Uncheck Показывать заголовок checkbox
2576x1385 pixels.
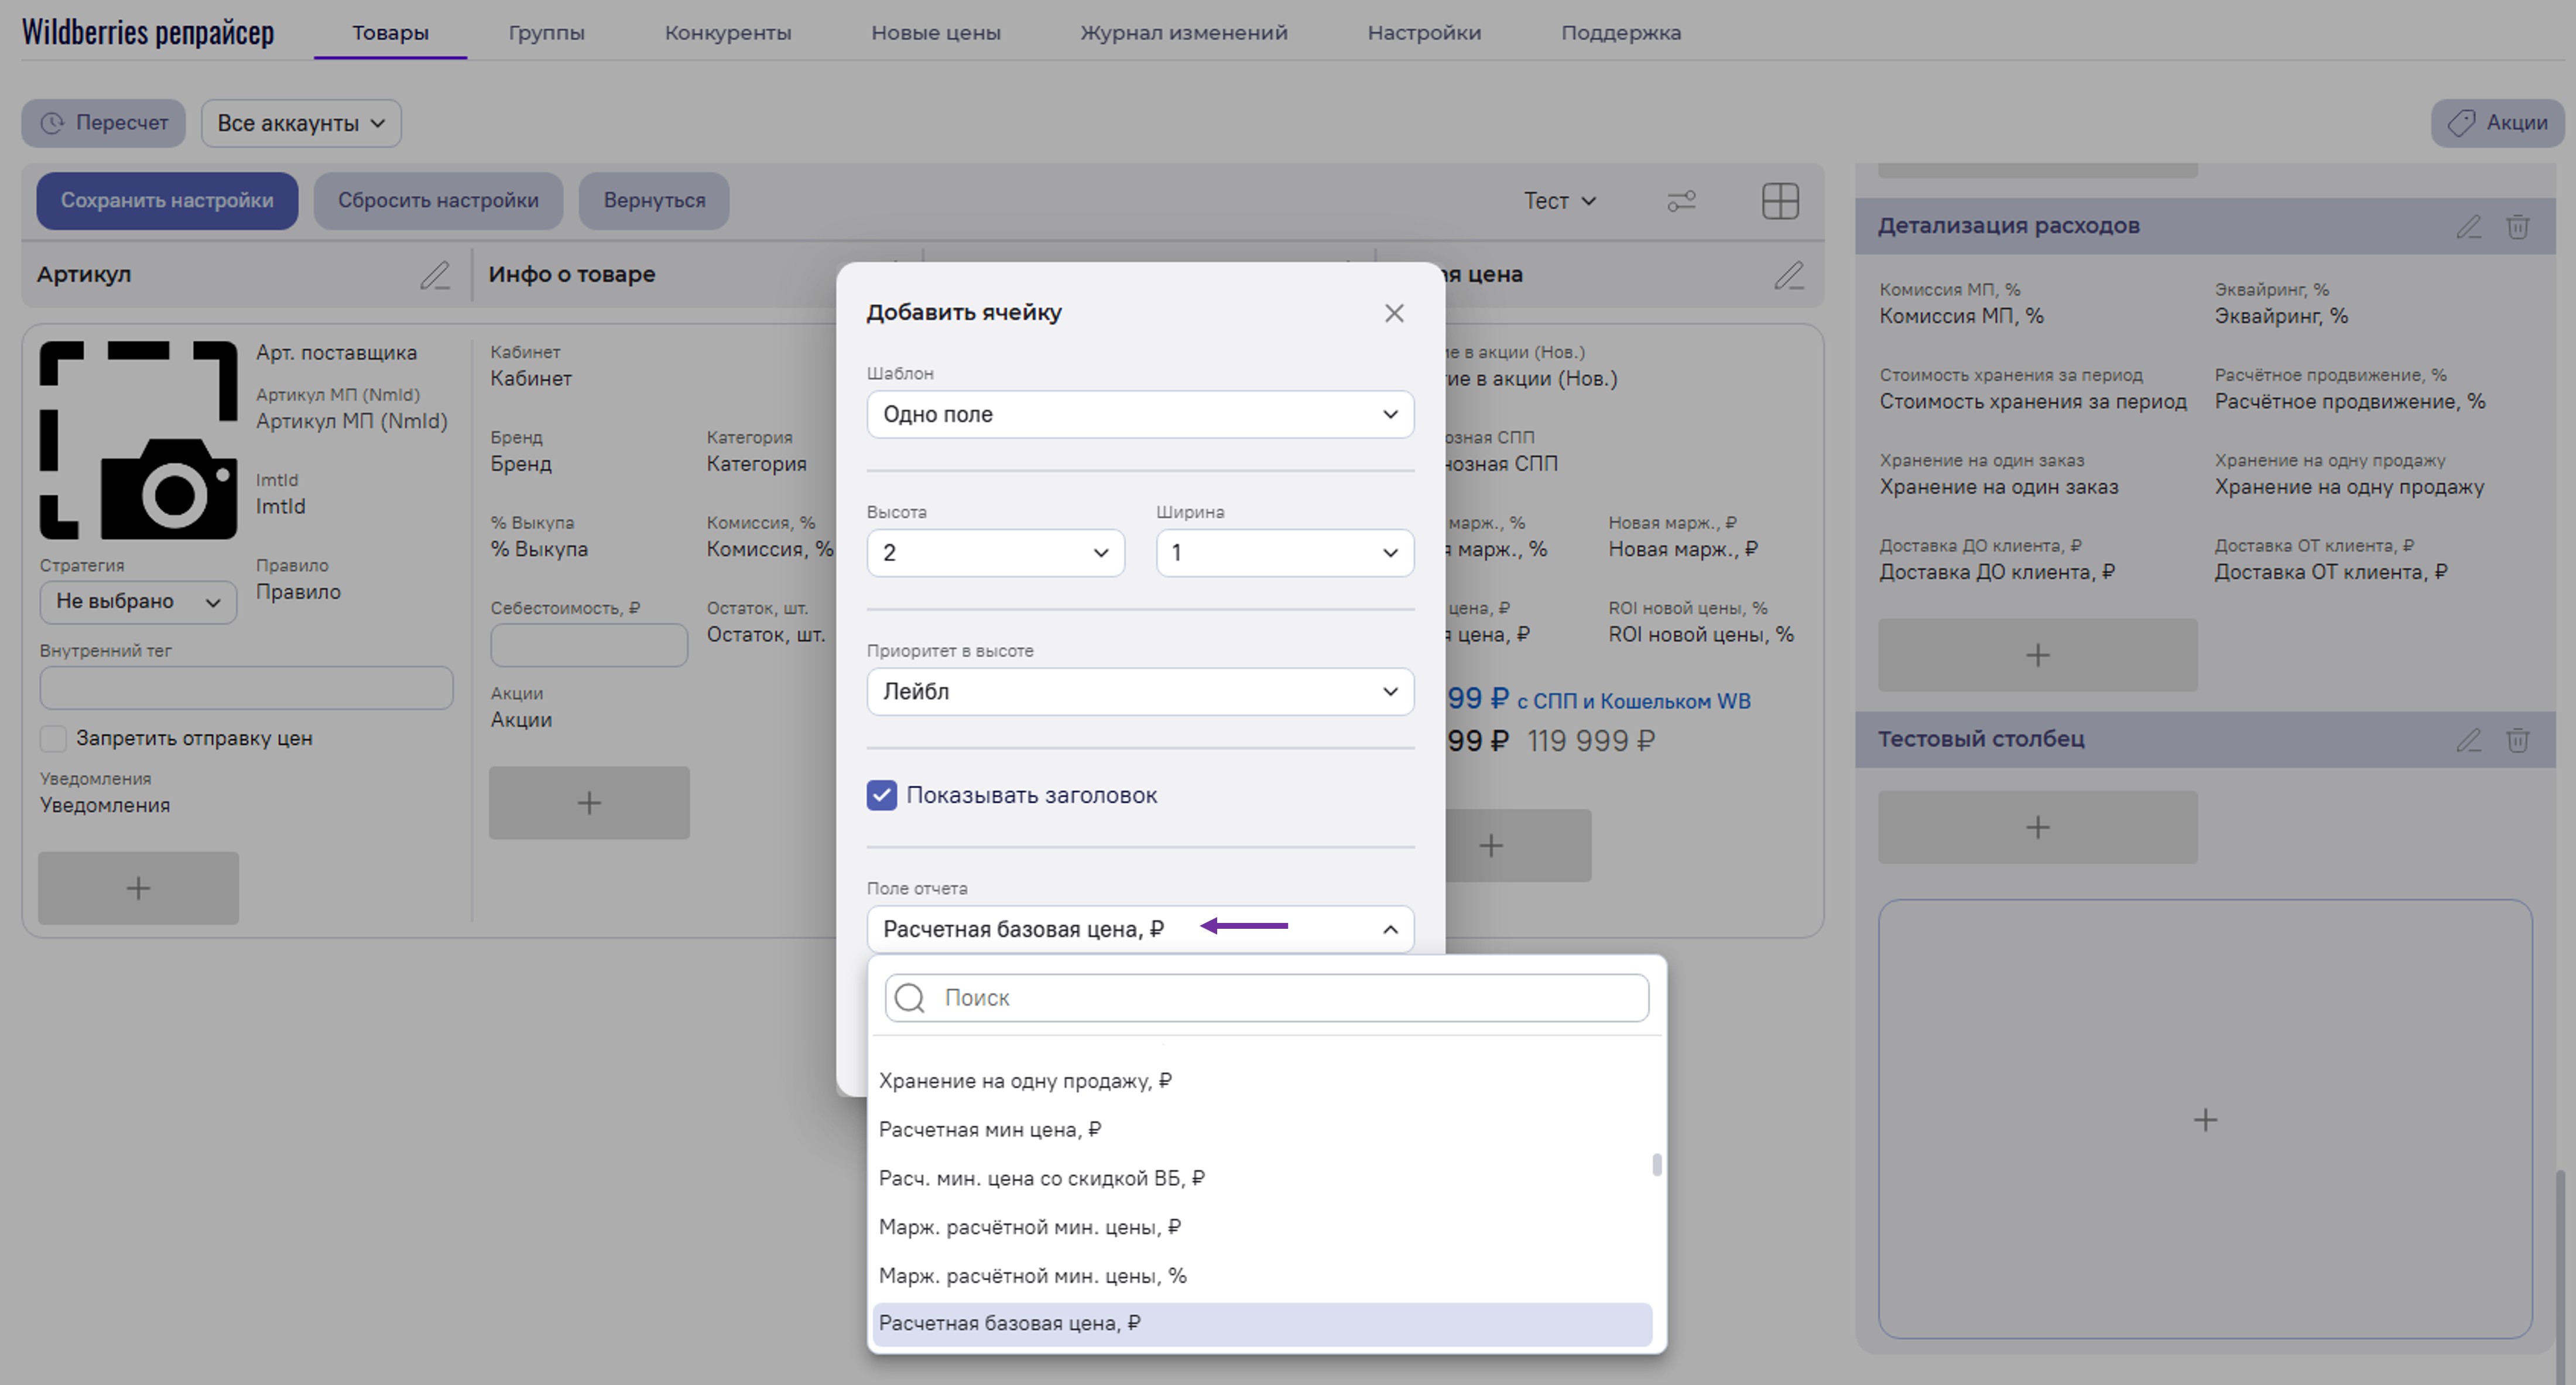click(881, 796)
